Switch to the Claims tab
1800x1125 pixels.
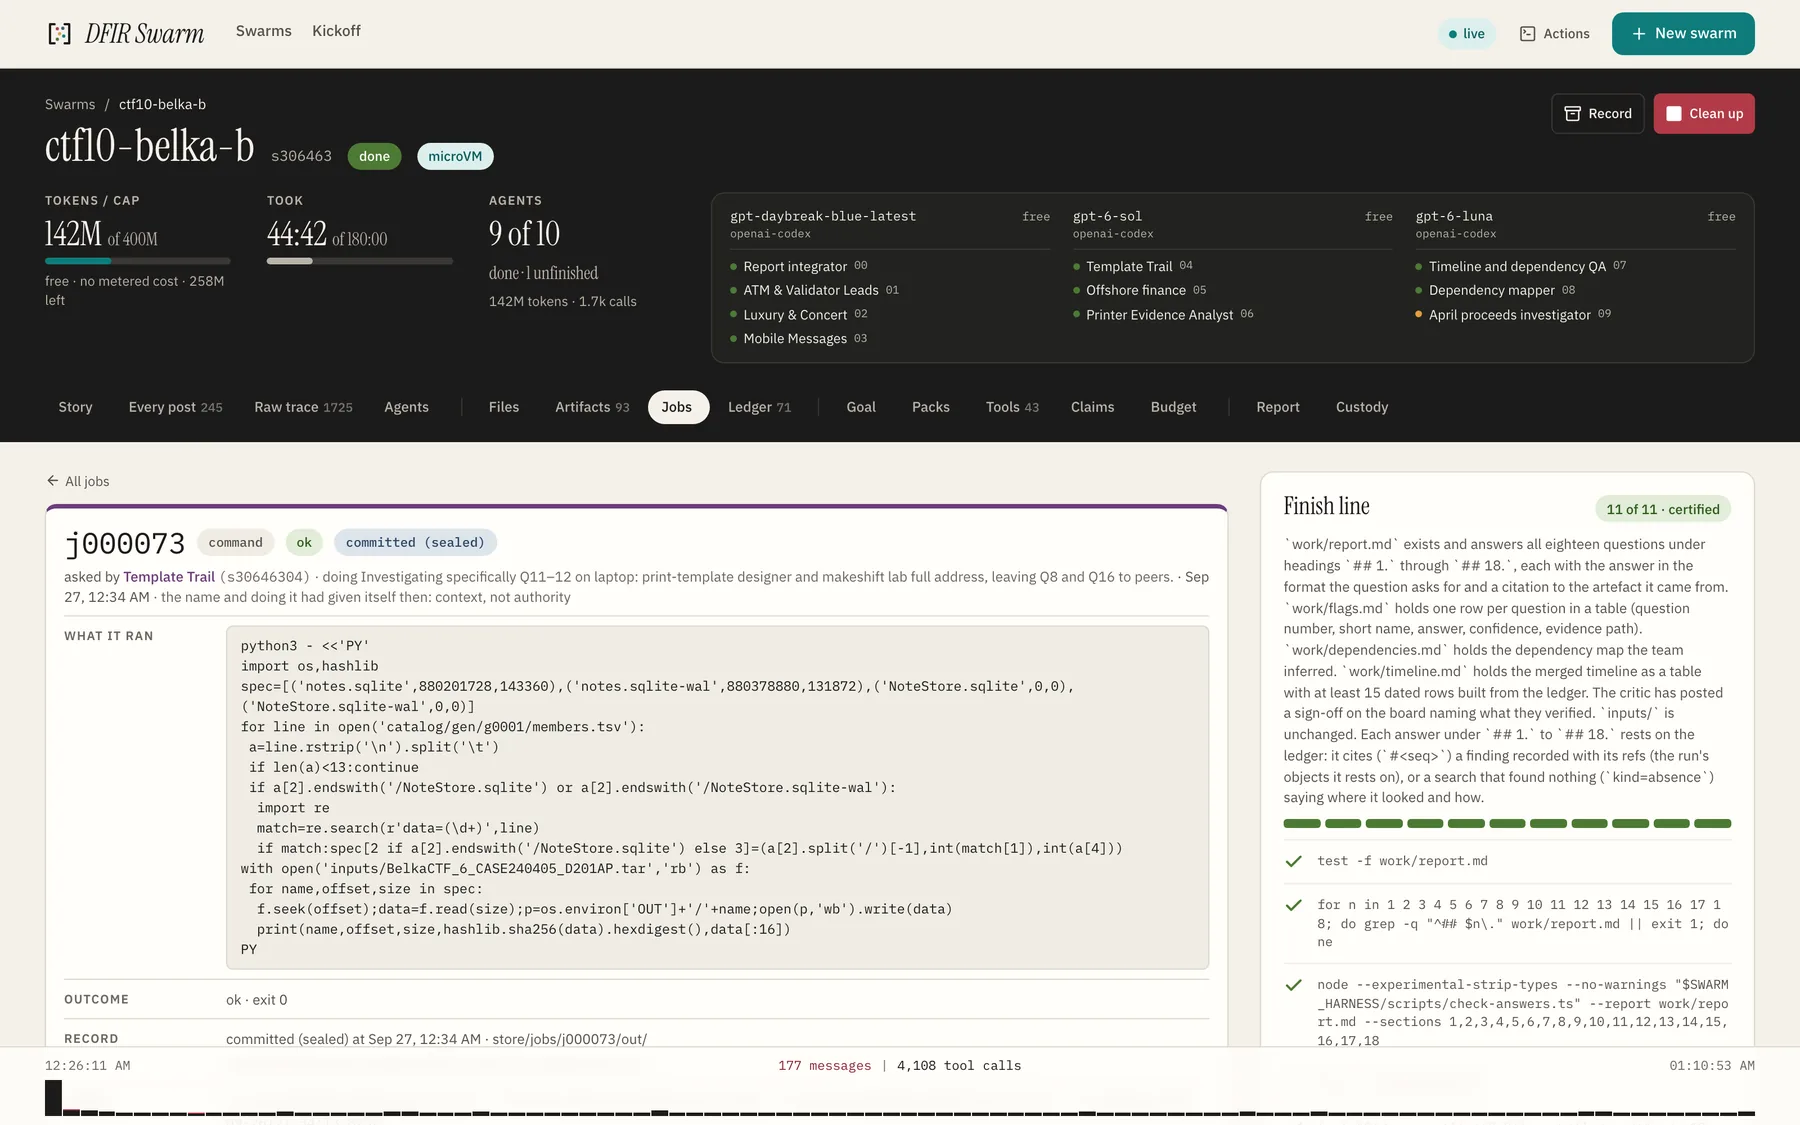(x=1092, y=407)
